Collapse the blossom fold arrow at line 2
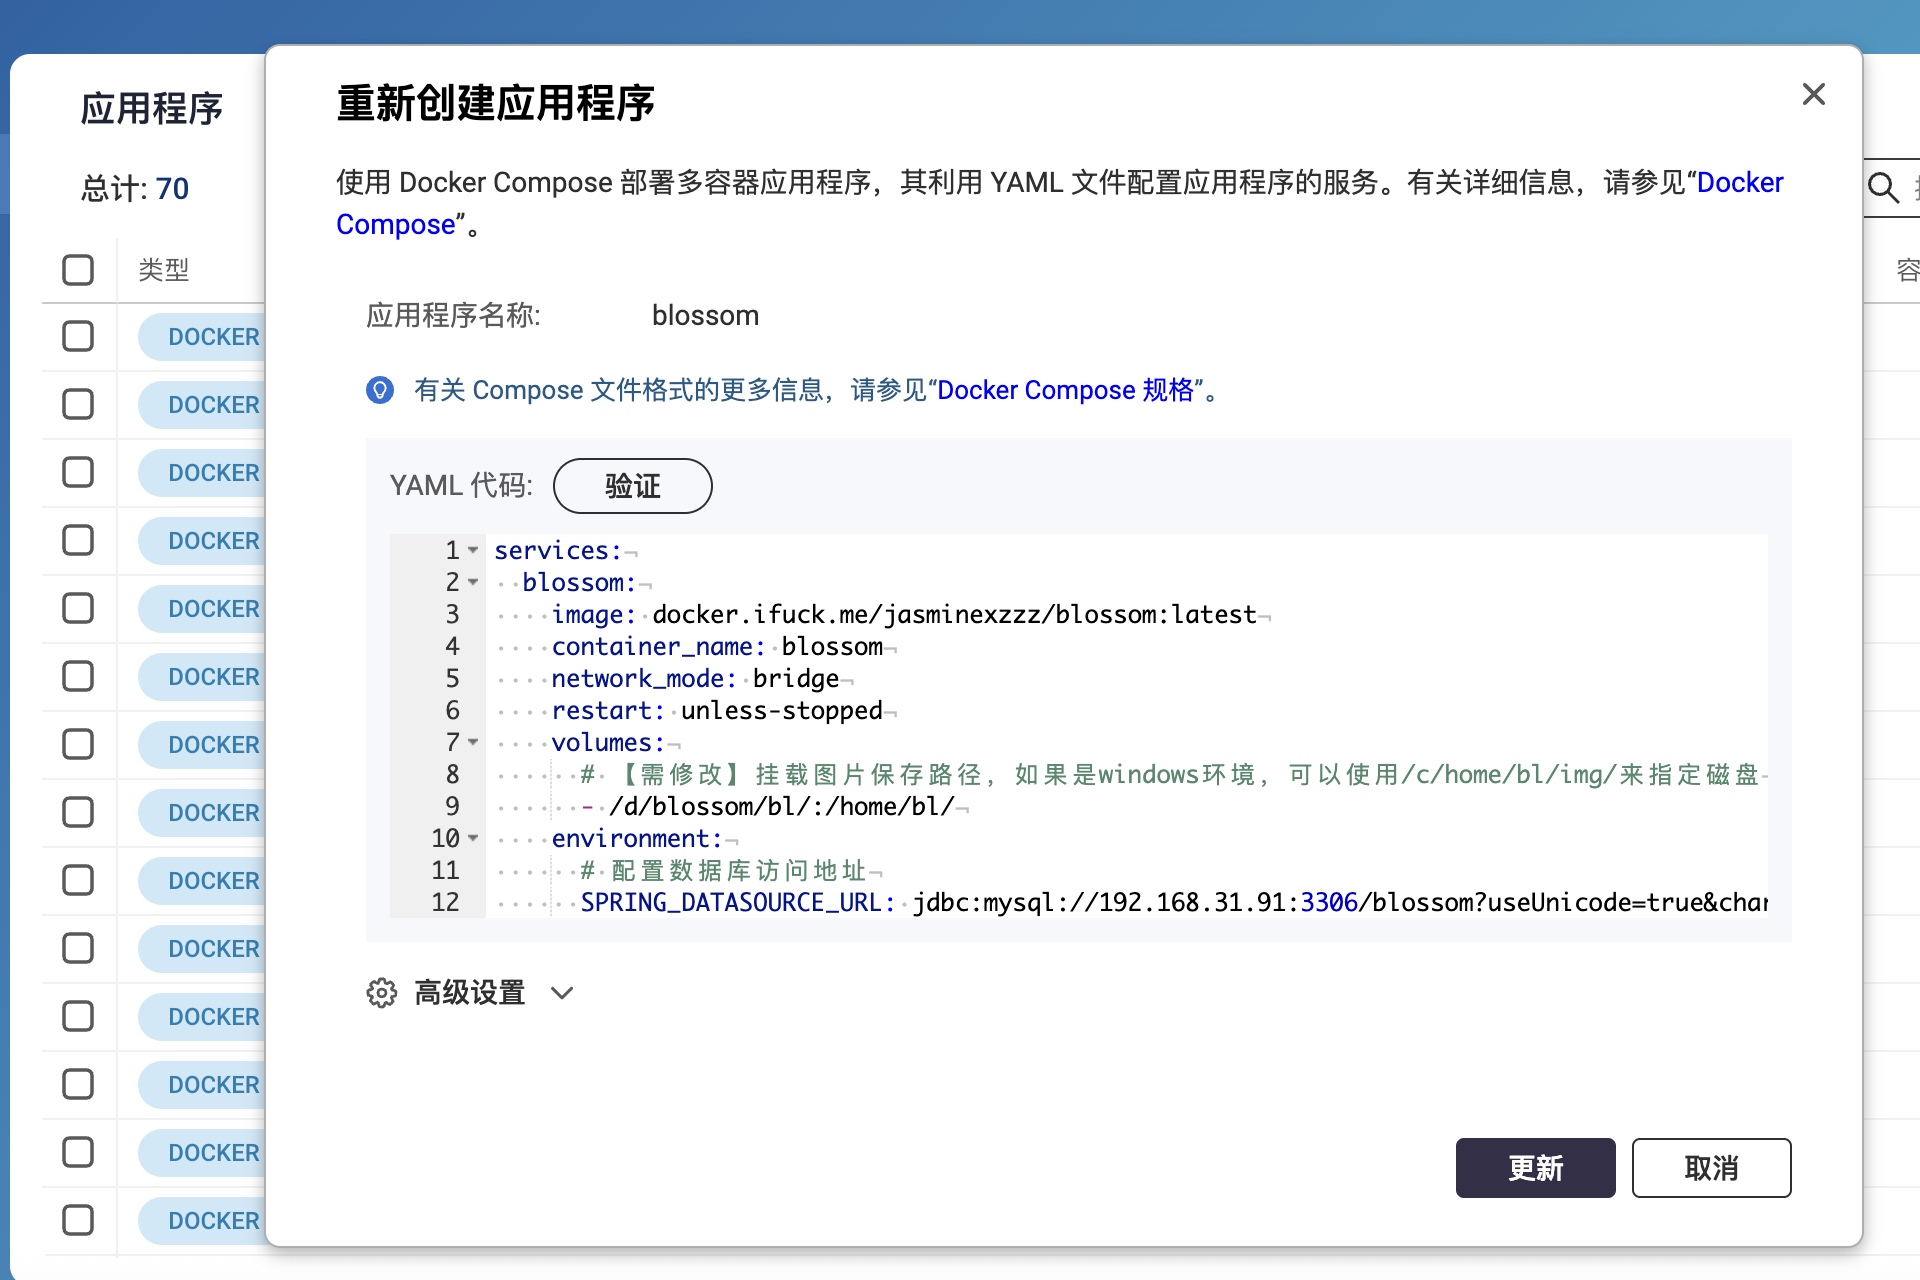 (x=473, y=582)
